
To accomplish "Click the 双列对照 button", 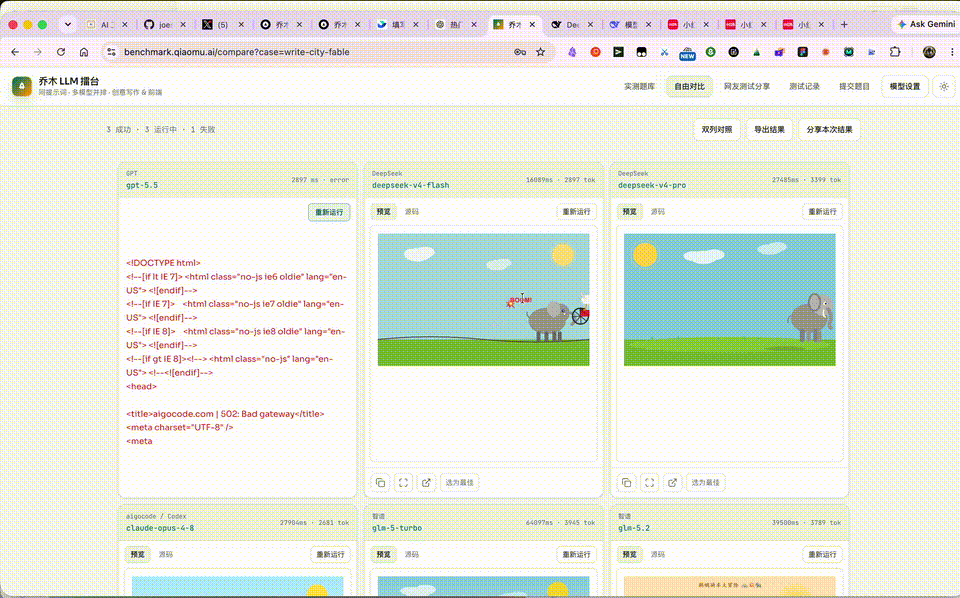I will (717, 130).
